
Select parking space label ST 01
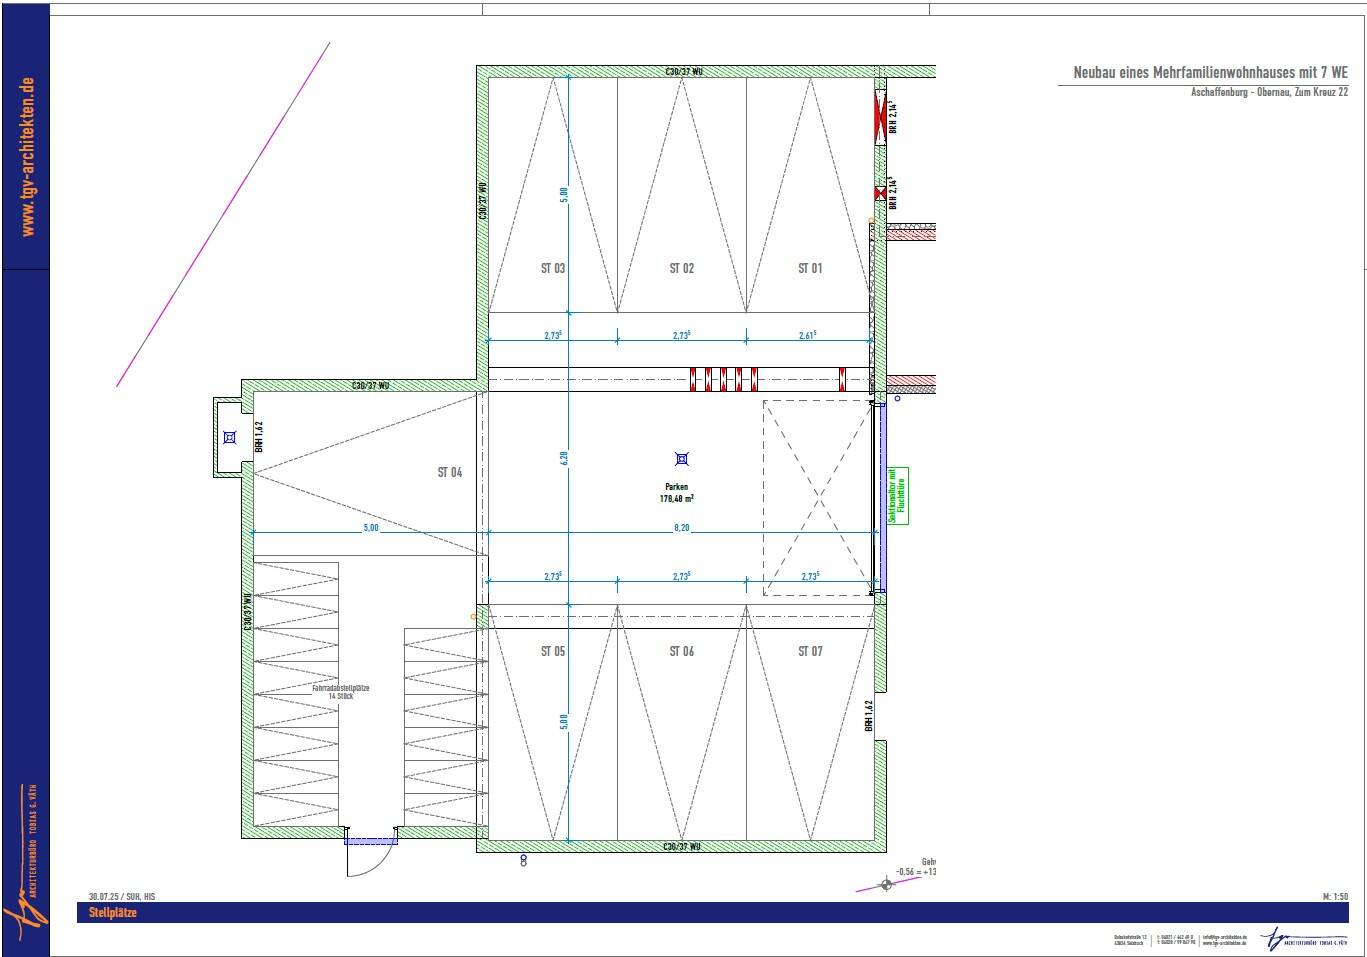point(809,268)
